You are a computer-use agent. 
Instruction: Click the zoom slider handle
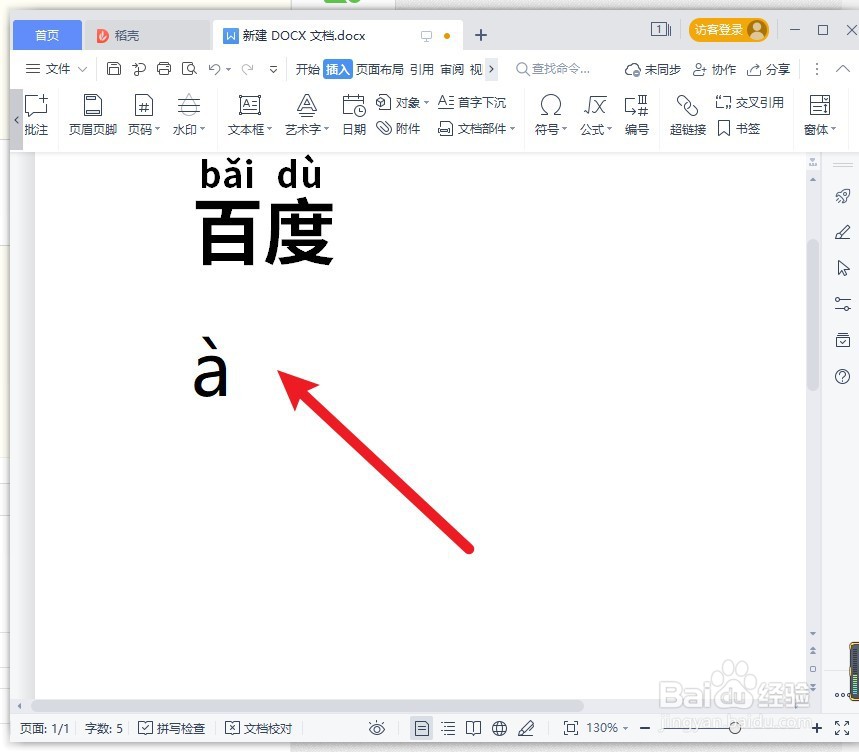735,728
